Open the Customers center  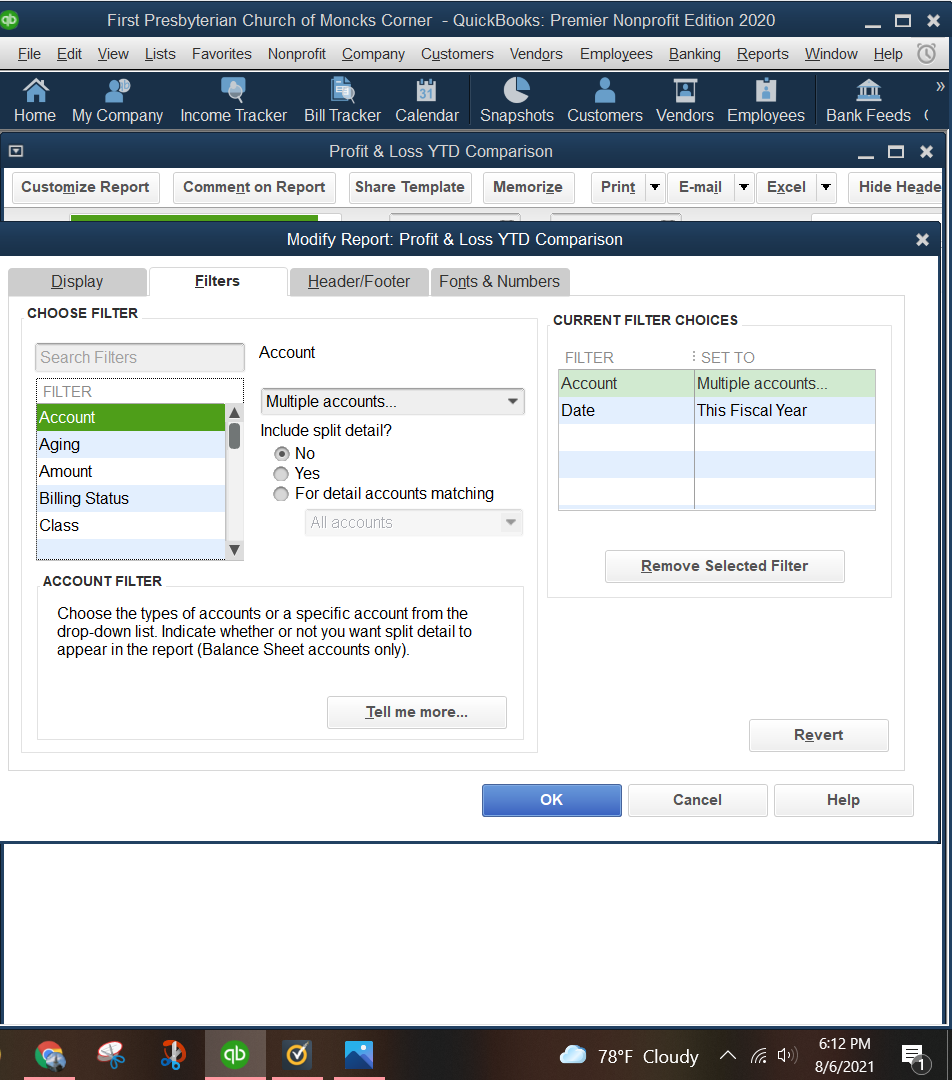(x=604, y=100)
